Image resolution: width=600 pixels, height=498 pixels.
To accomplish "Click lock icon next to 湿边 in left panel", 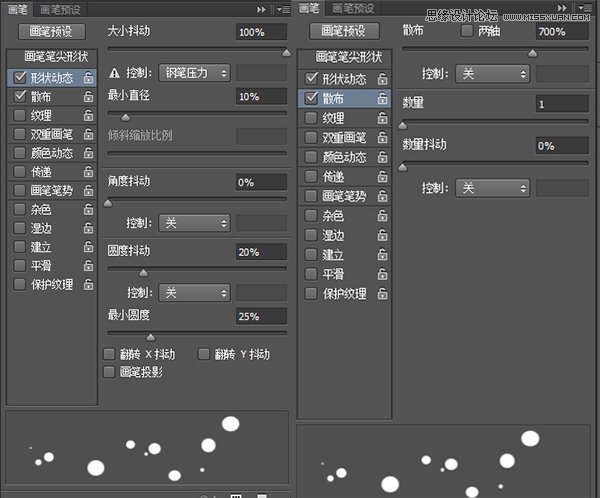I will (88, 228).
